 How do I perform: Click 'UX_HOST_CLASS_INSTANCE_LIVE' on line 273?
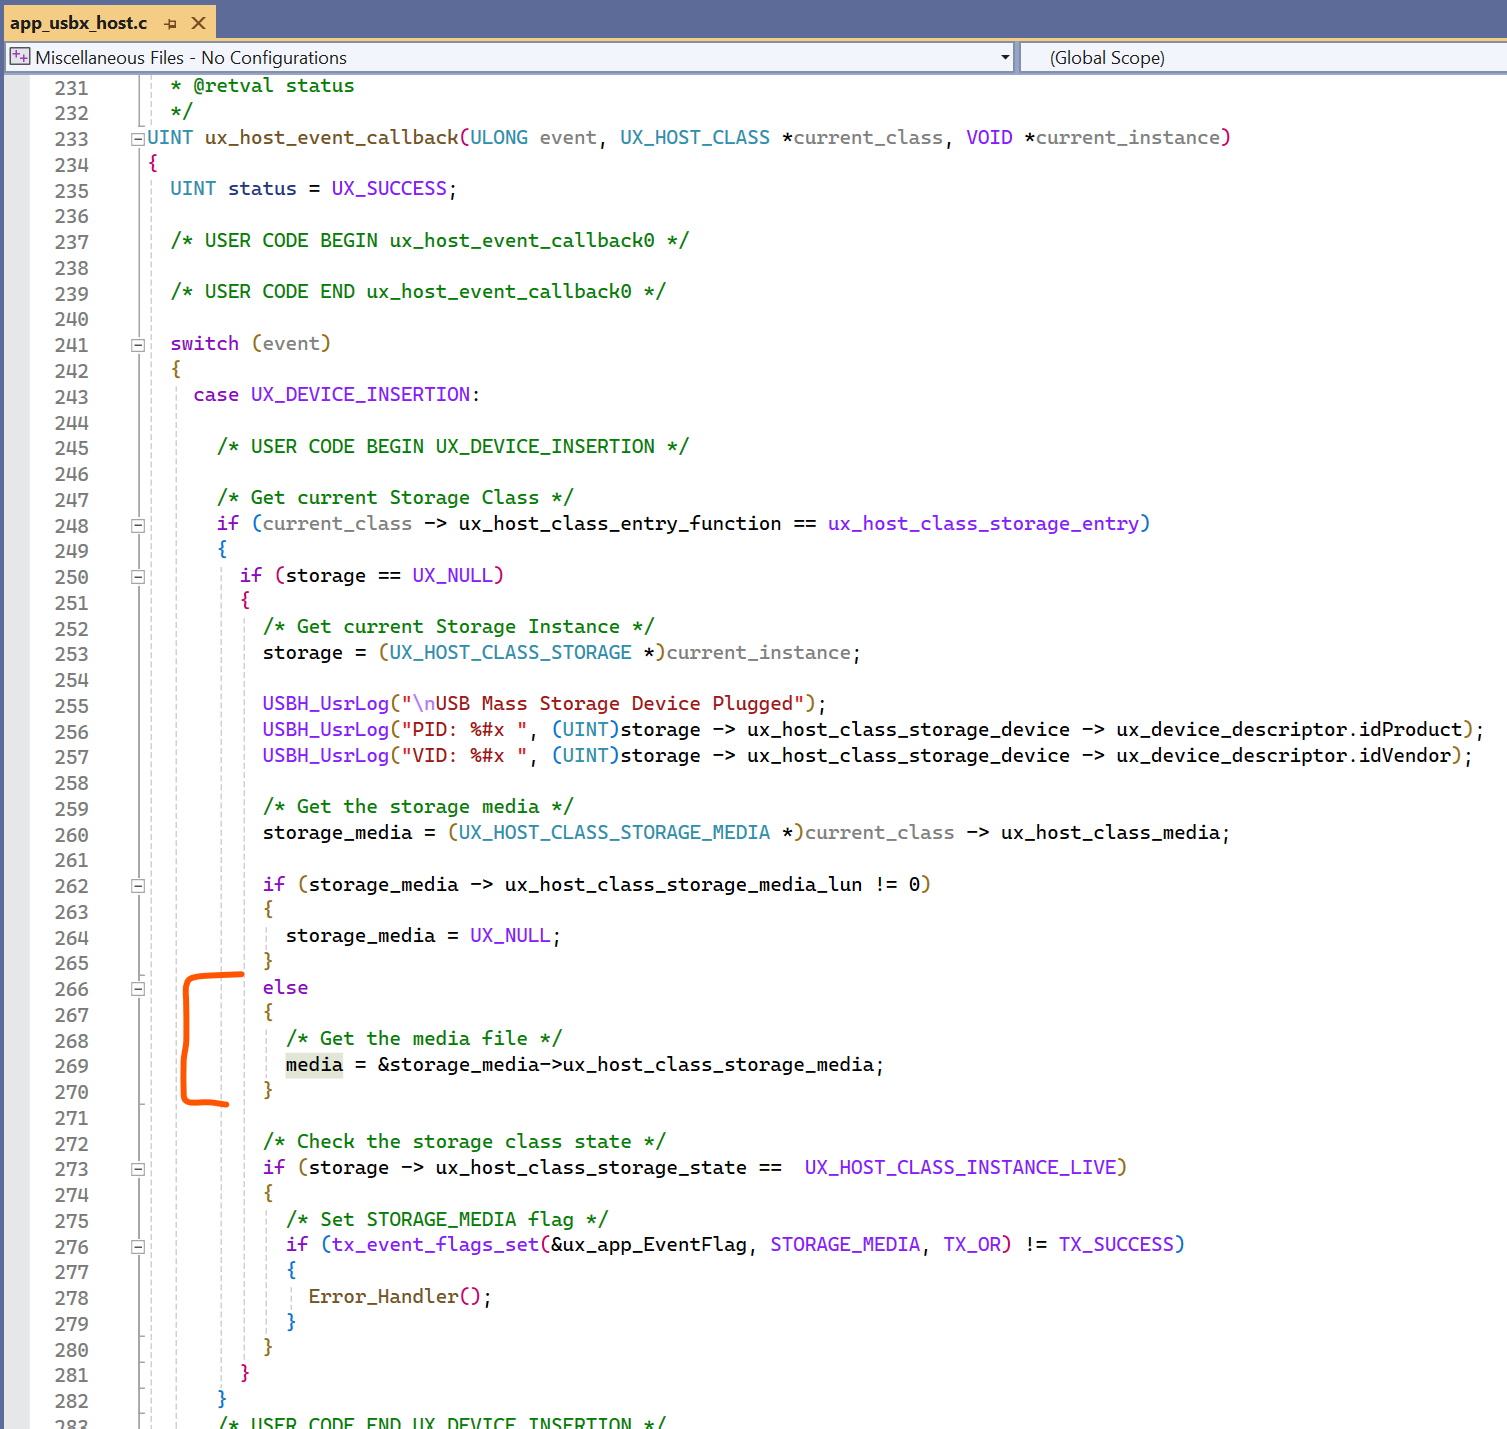(960, 1167)
